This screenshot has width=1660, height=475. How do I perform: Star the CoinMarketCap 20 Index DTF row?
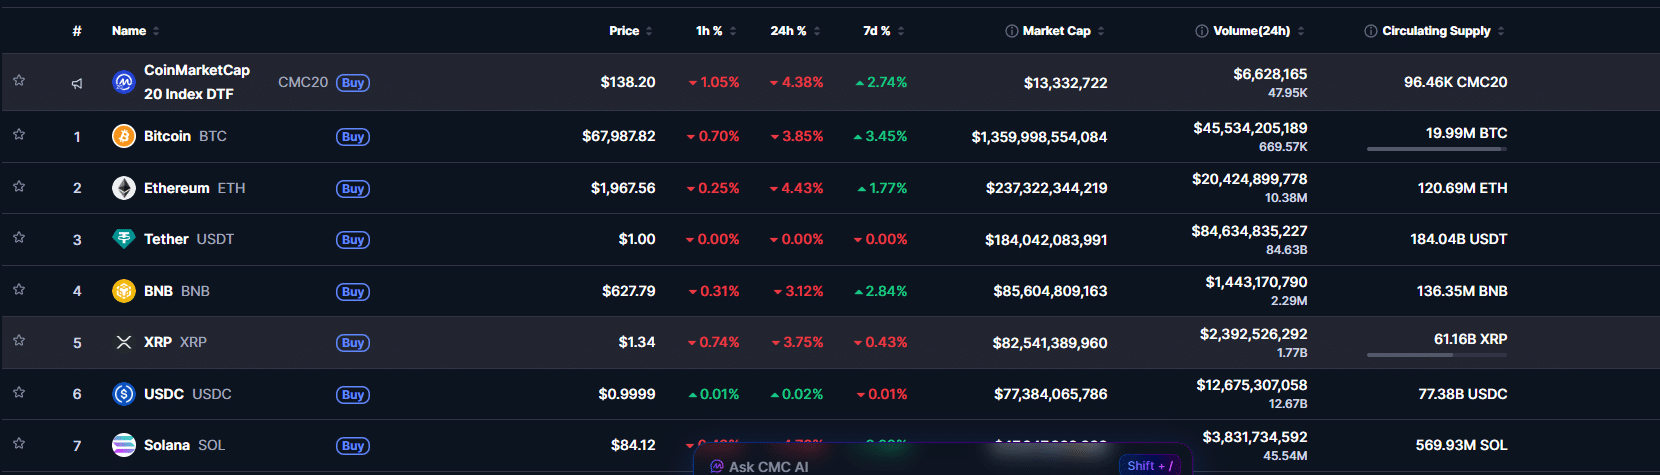pos(19,80)
